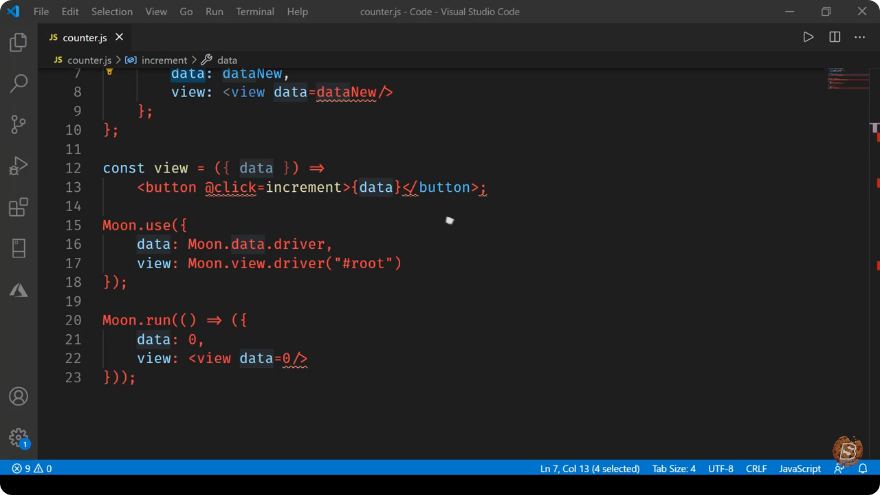Run the code with play button

(808, 37)
